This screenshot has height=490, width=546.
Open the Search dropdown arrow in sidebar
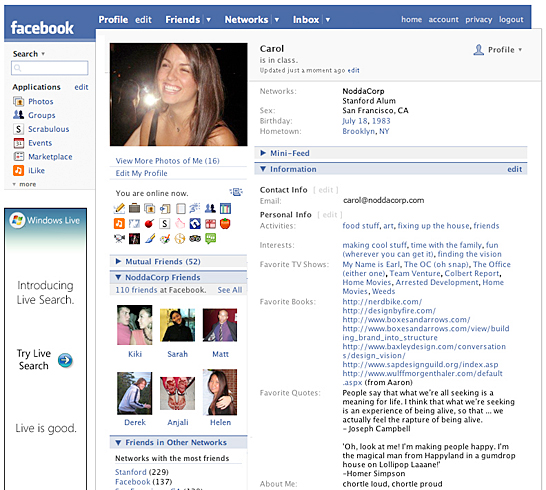click(x=43, y=54)
